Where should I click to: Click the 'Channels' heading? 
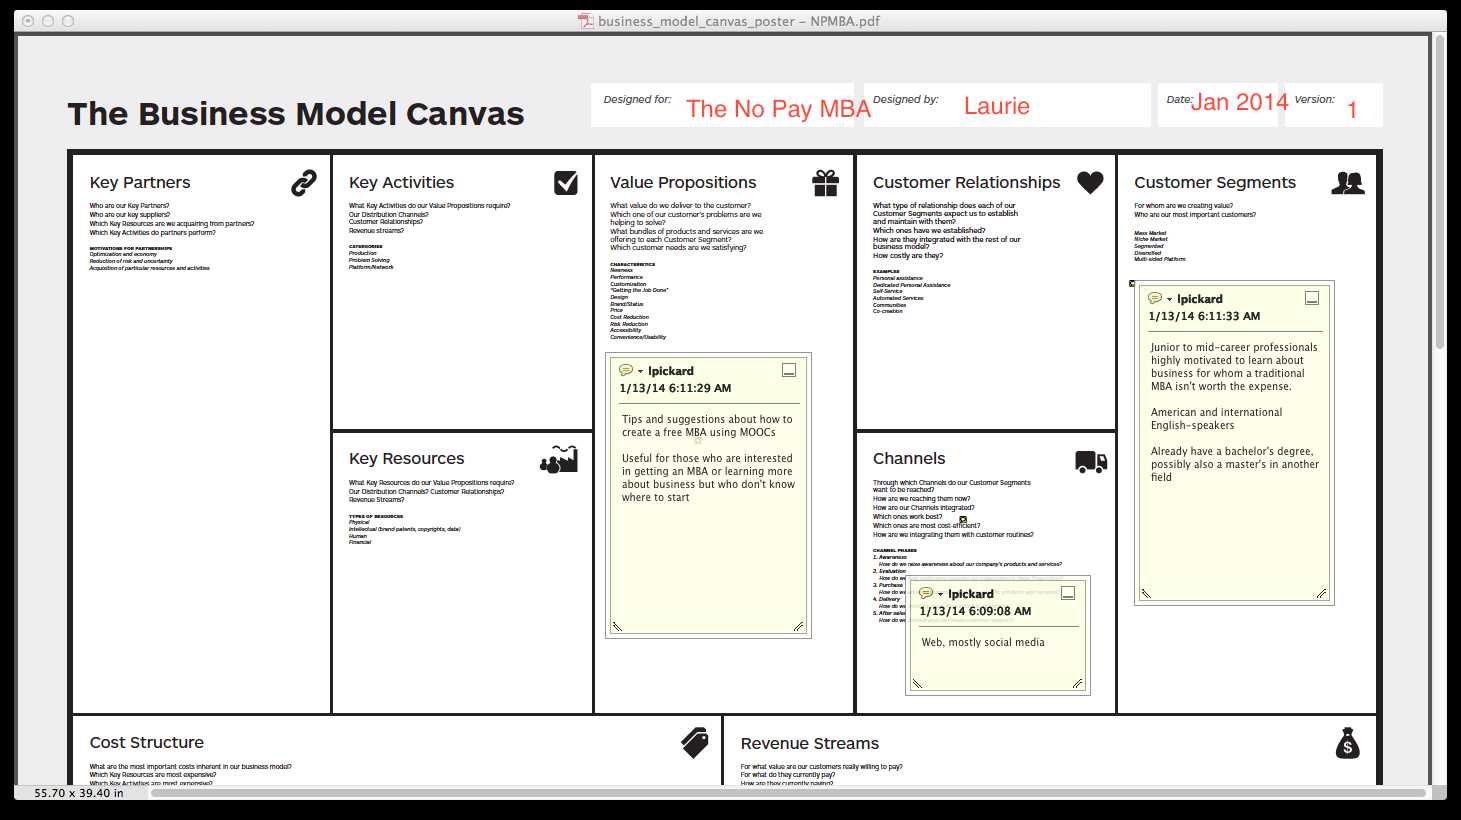pos(909,458)
